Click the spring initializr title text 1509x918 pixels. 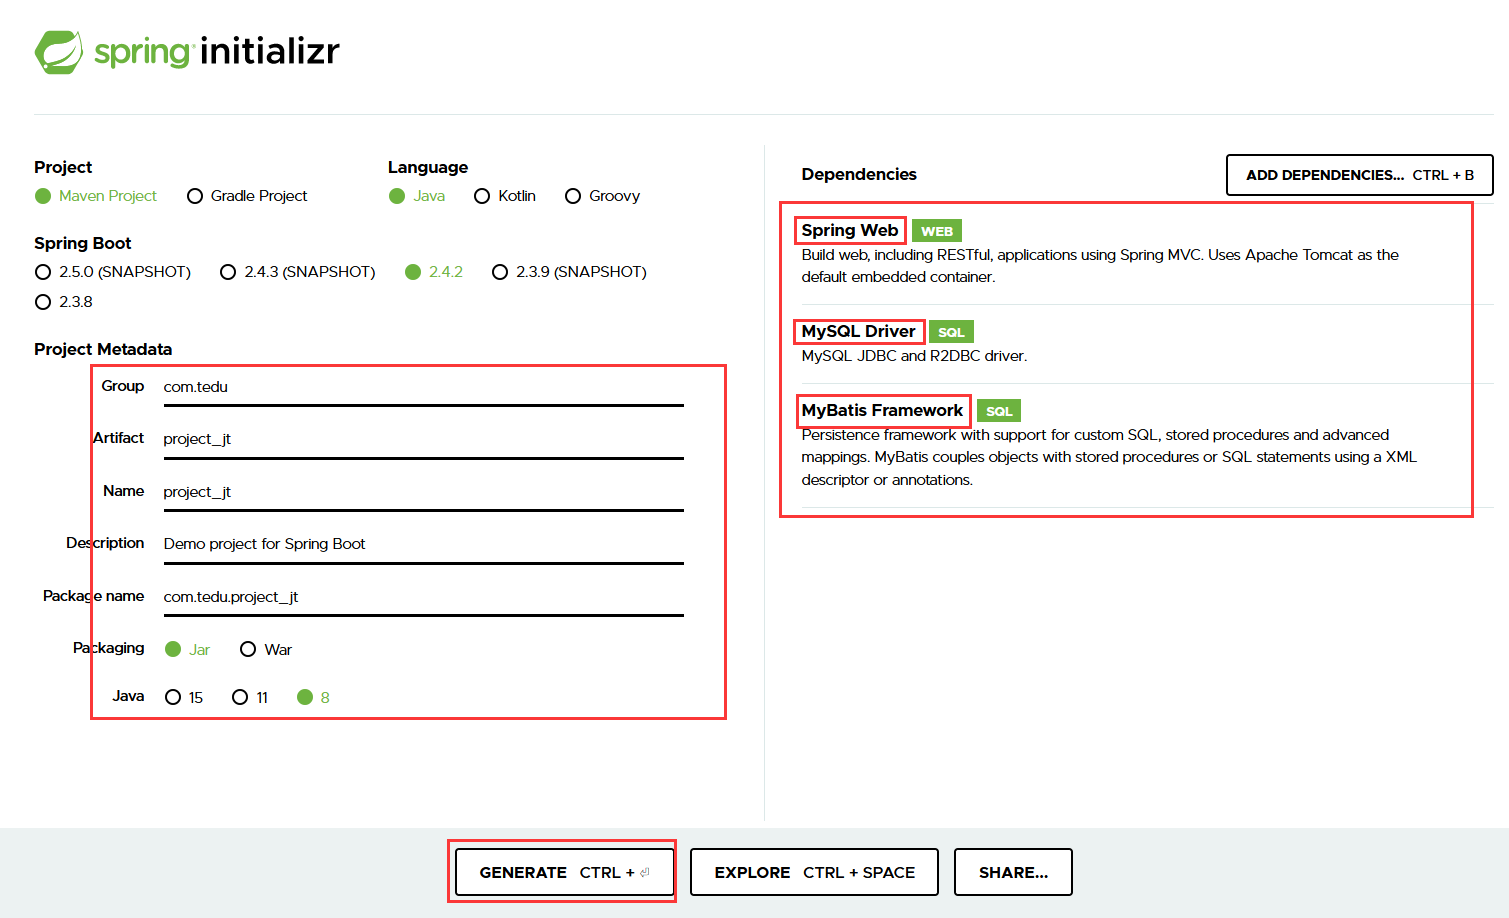[217, 51]
